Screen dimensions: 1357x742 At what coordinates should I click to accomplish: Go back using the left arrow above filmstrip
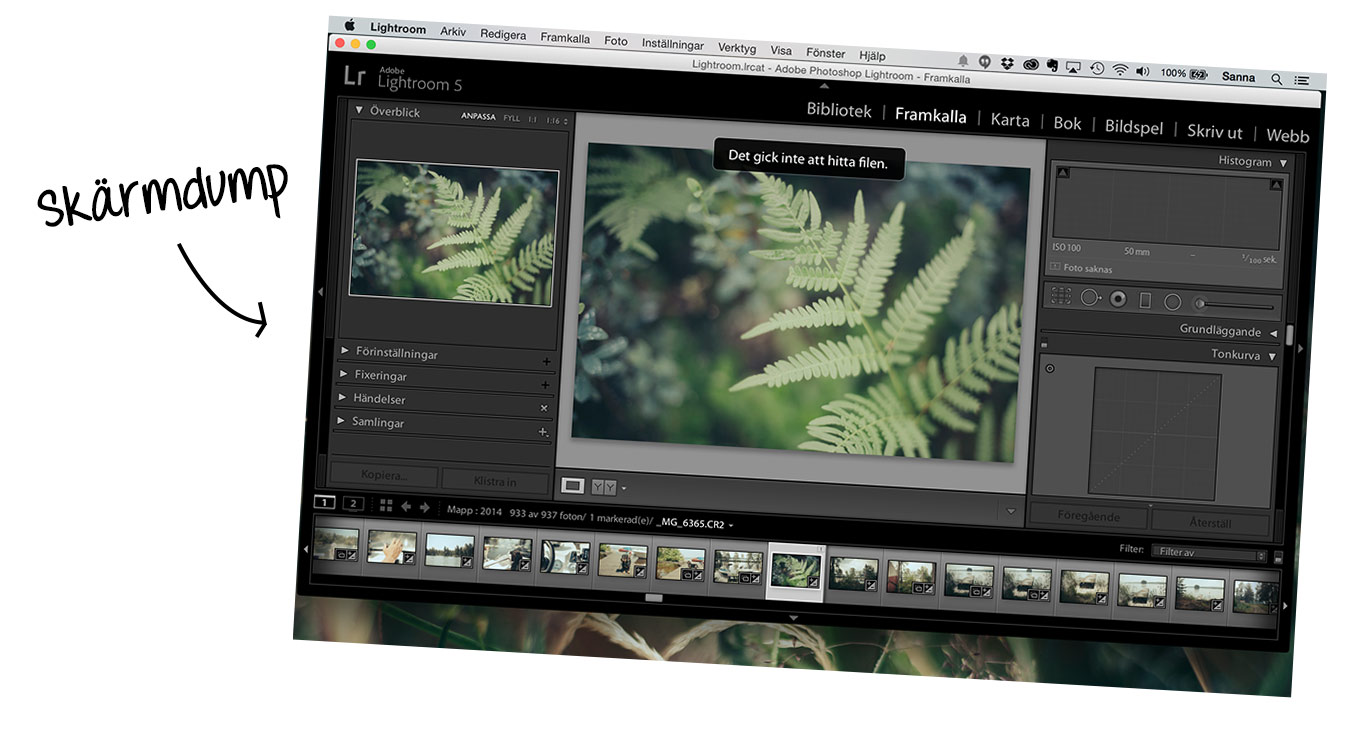point(406,507)
